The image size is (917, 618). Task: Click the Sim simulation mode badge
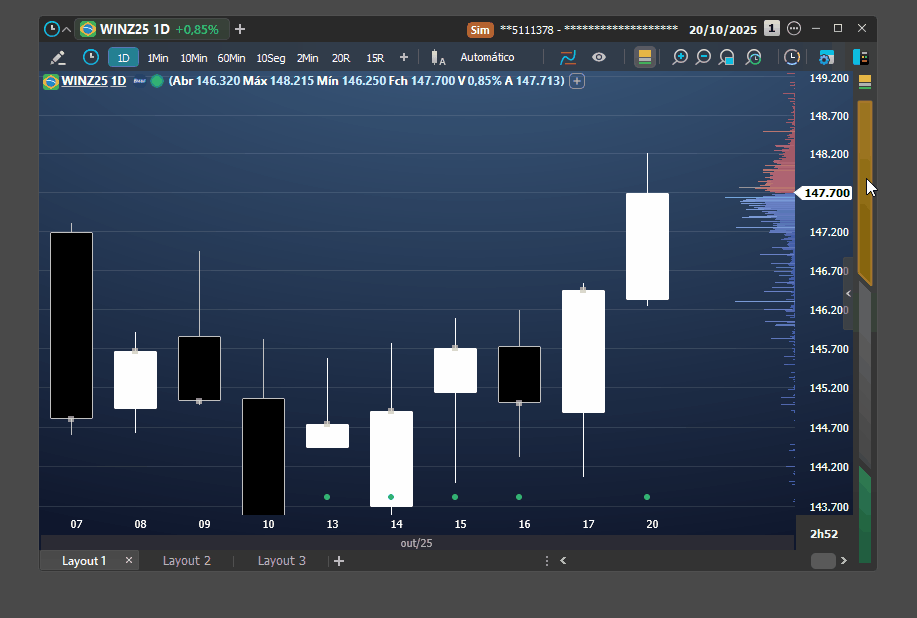point(480,29)
